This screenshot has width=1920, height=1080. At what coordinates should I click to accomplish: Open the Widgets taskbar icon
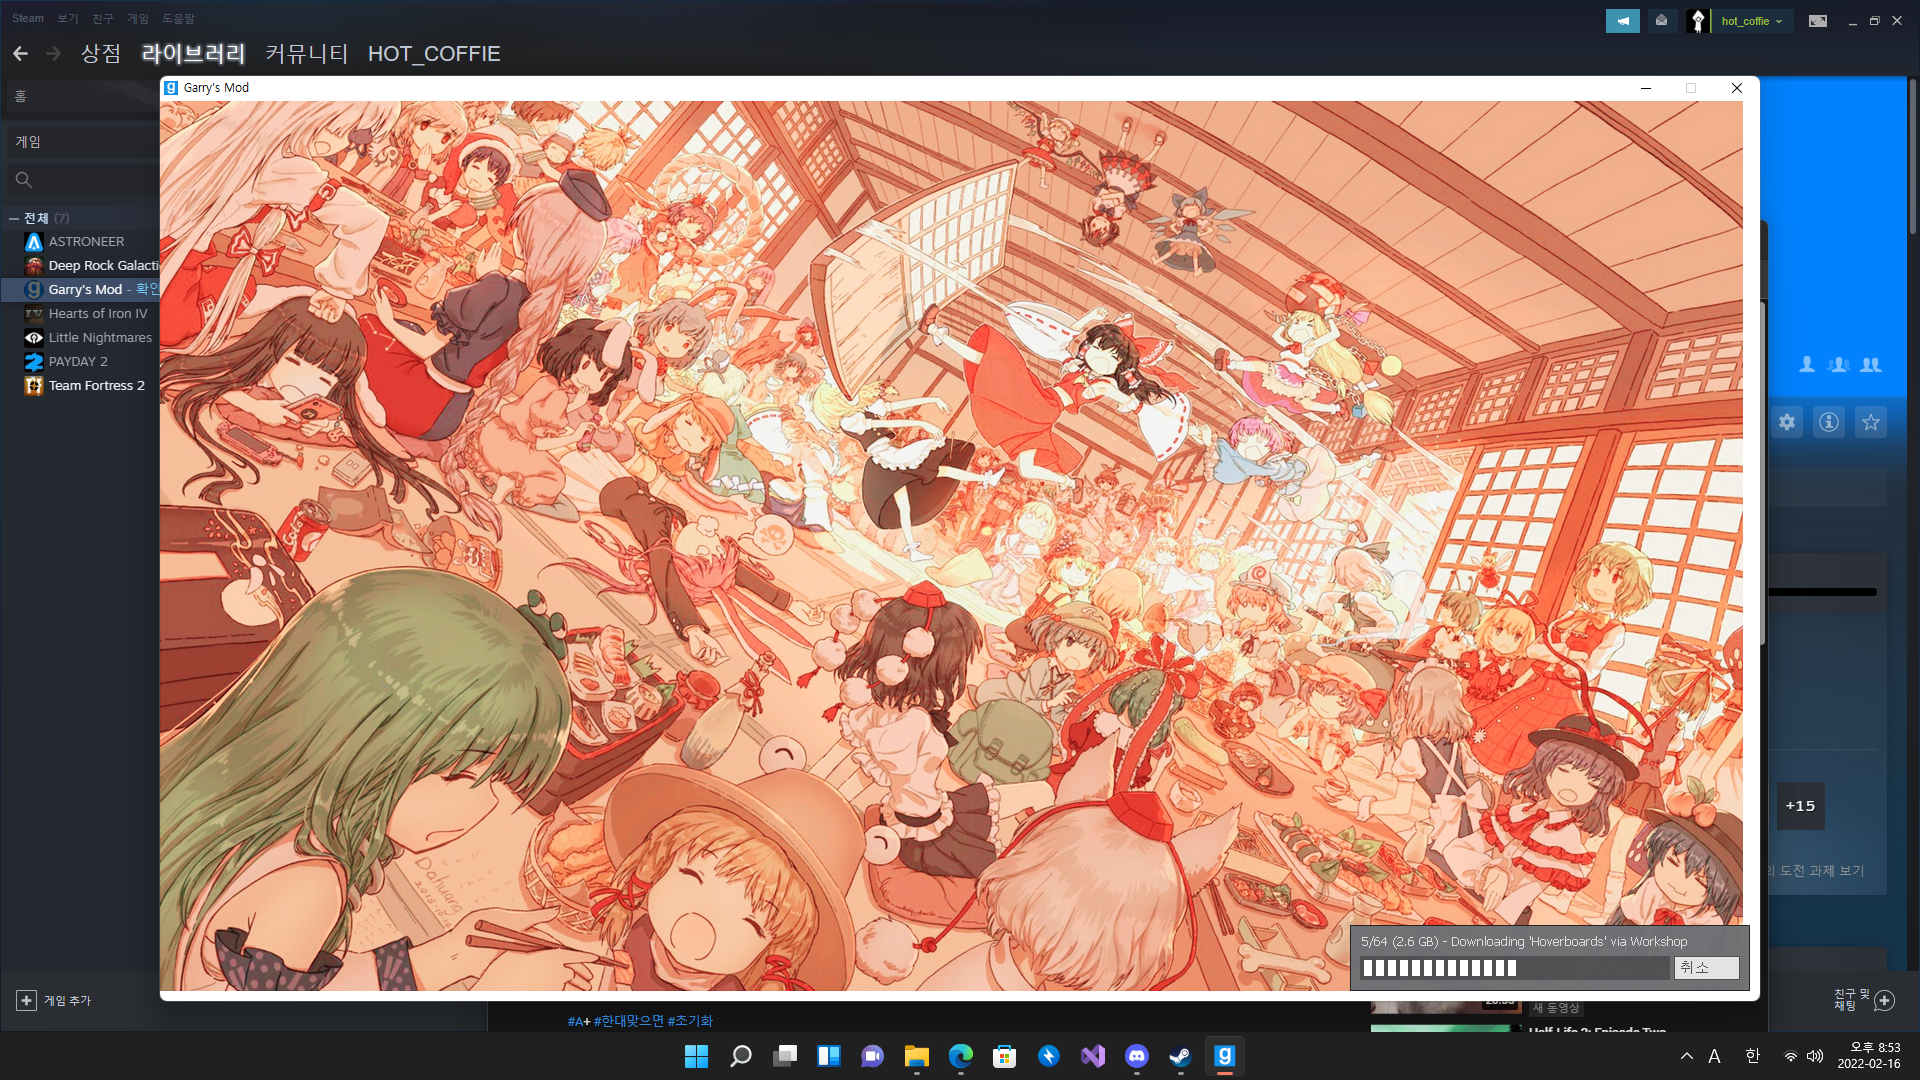pos(829,1056)
